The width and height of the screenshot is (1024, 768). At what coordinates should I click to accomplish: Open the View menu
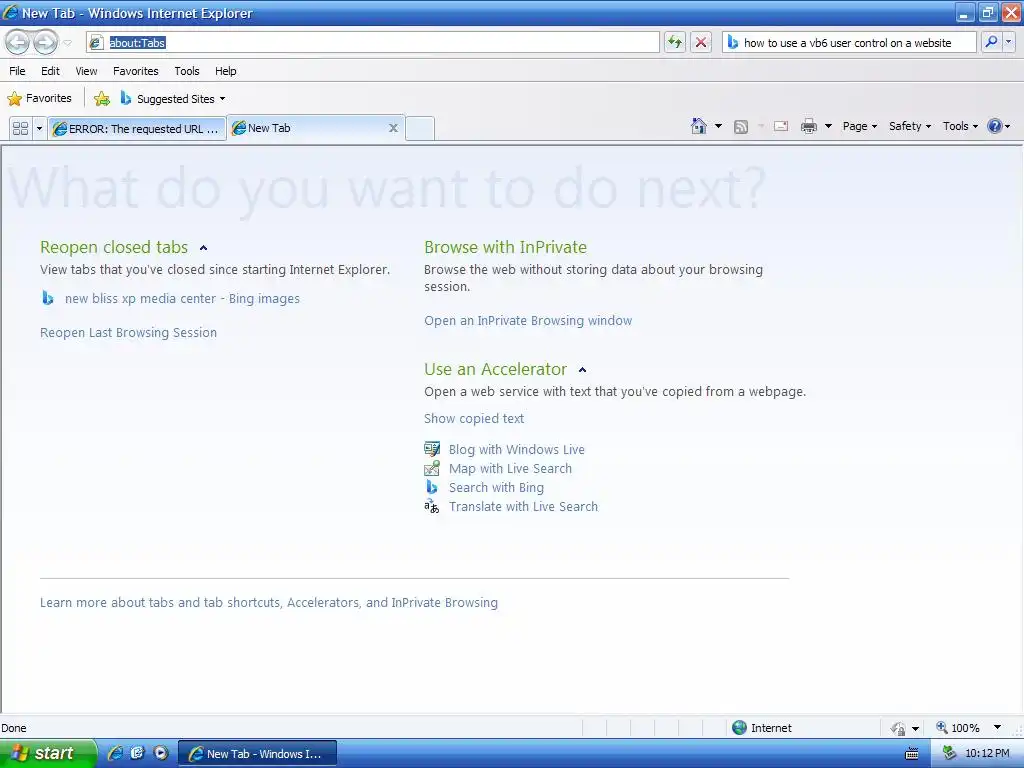(86, 71)
